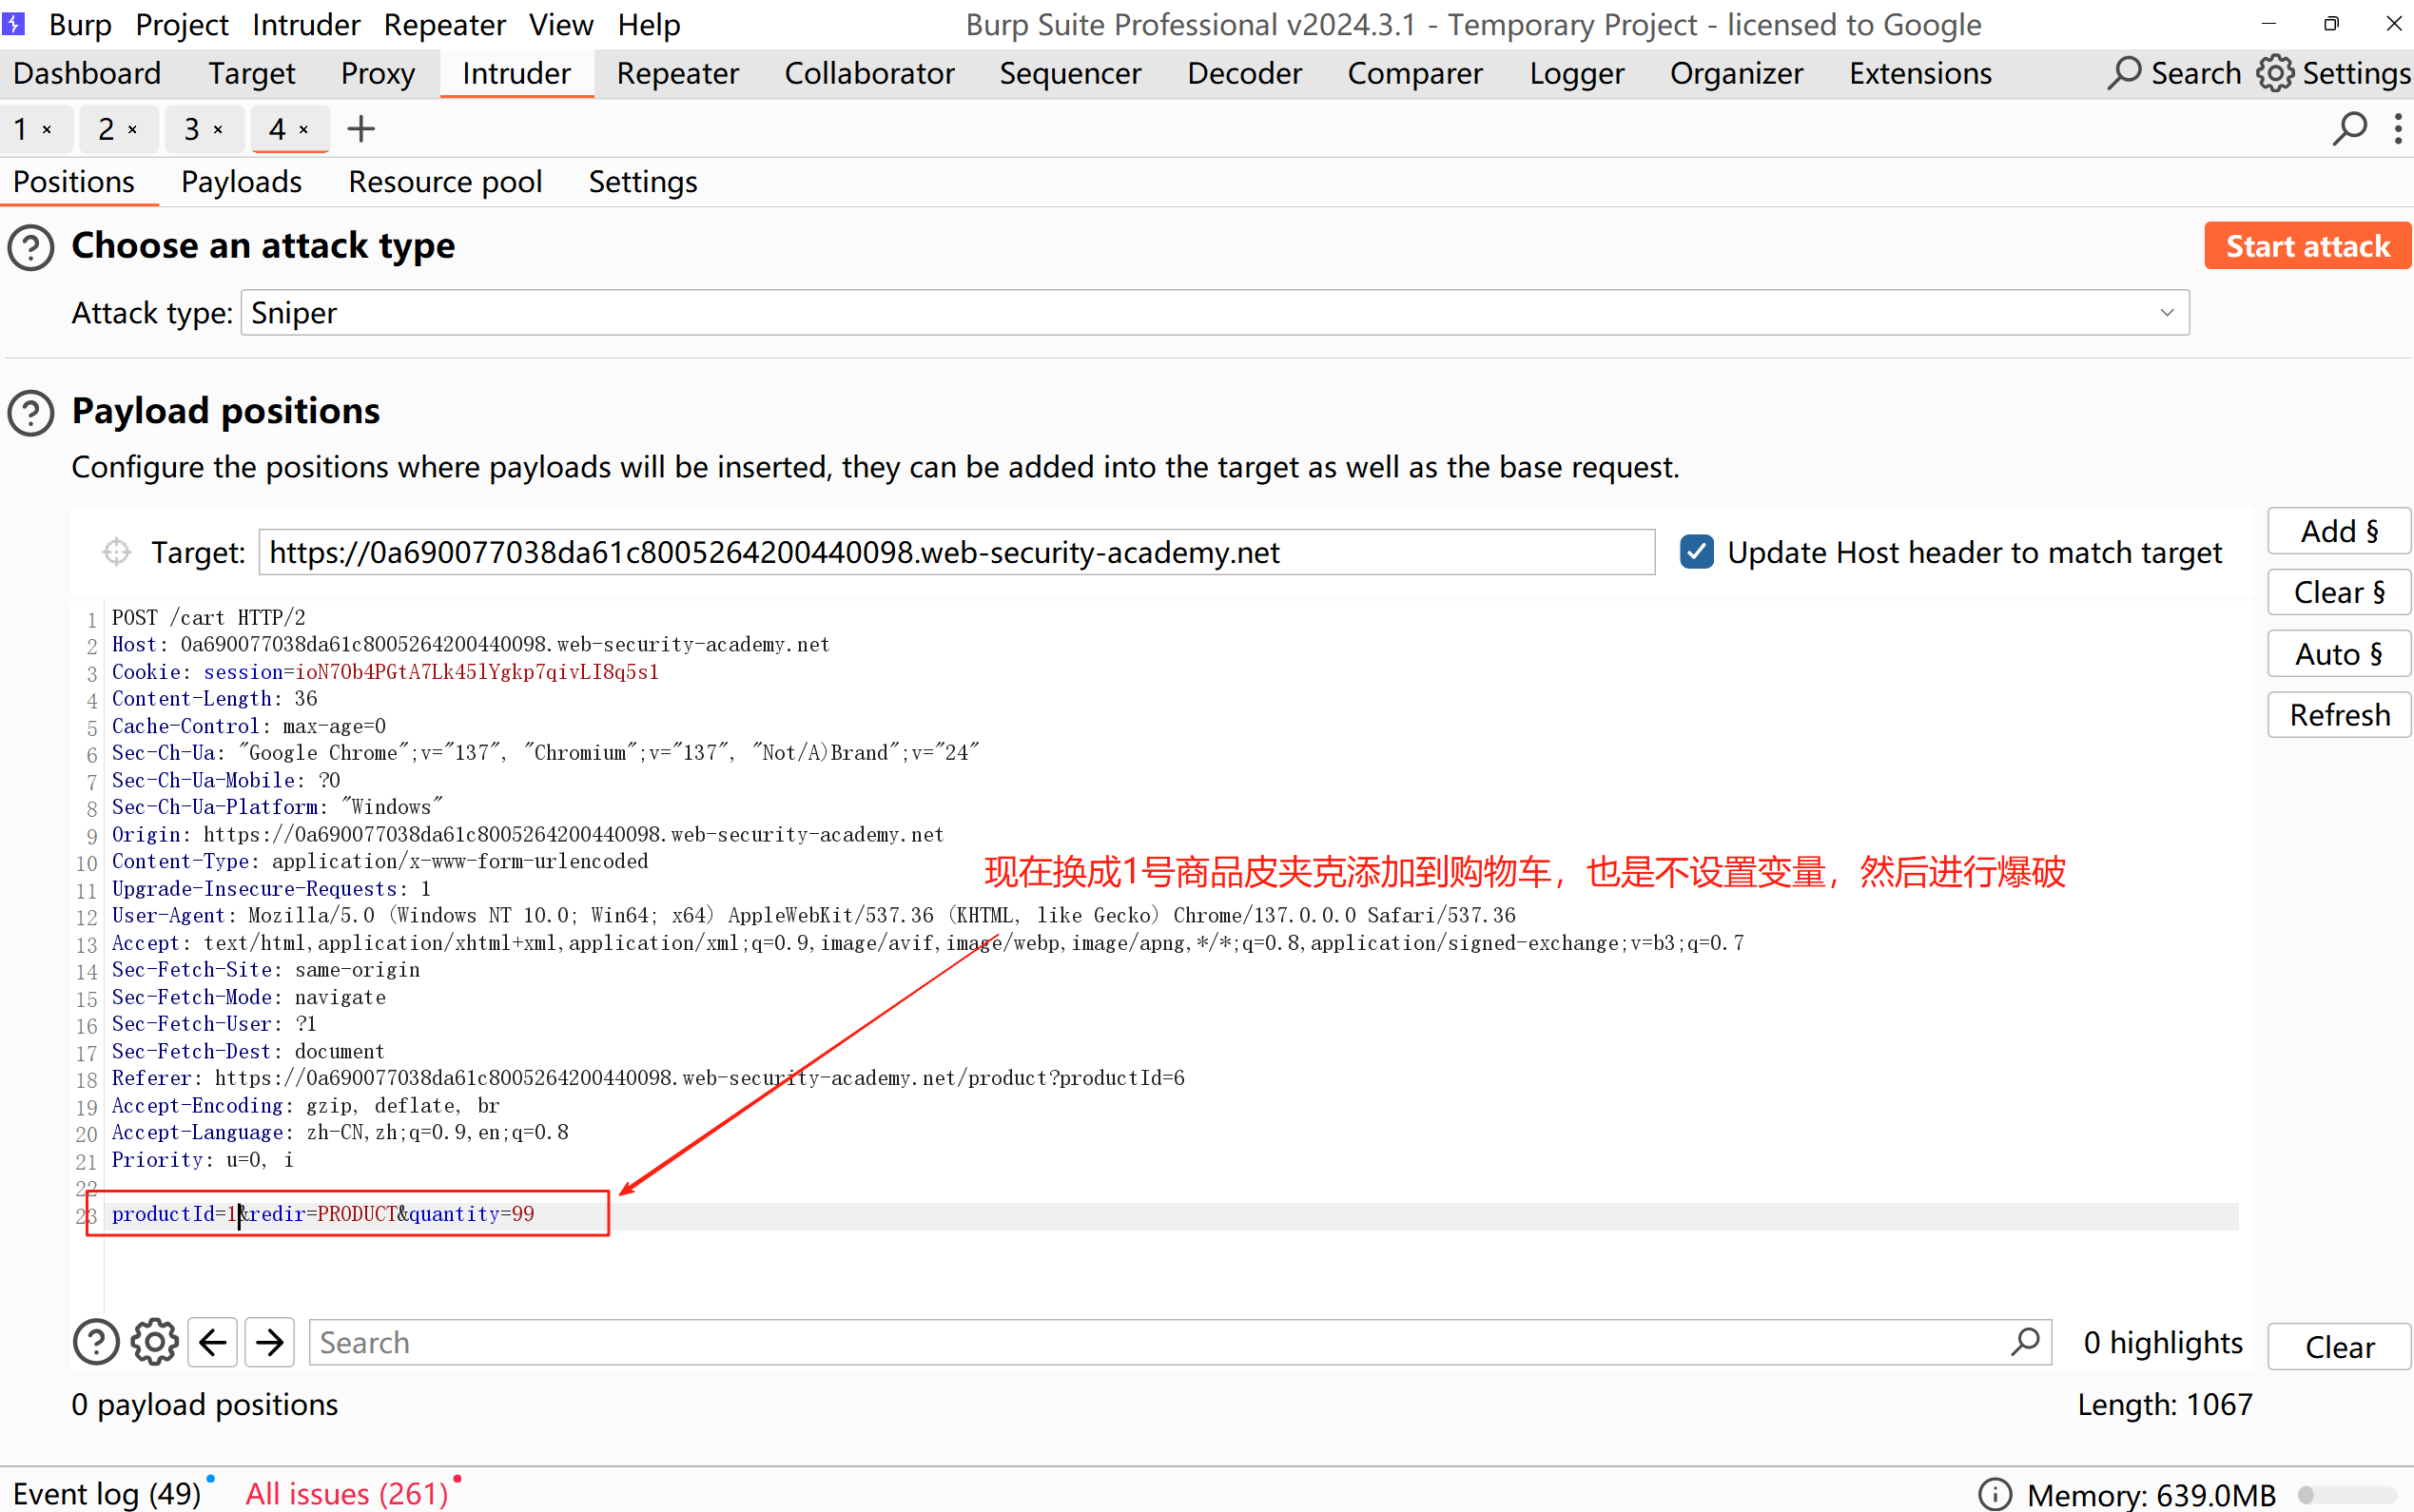Open the Event log in the status bar
The width and height of the screenshot is (2414, 1512).
pos(107,1493)
